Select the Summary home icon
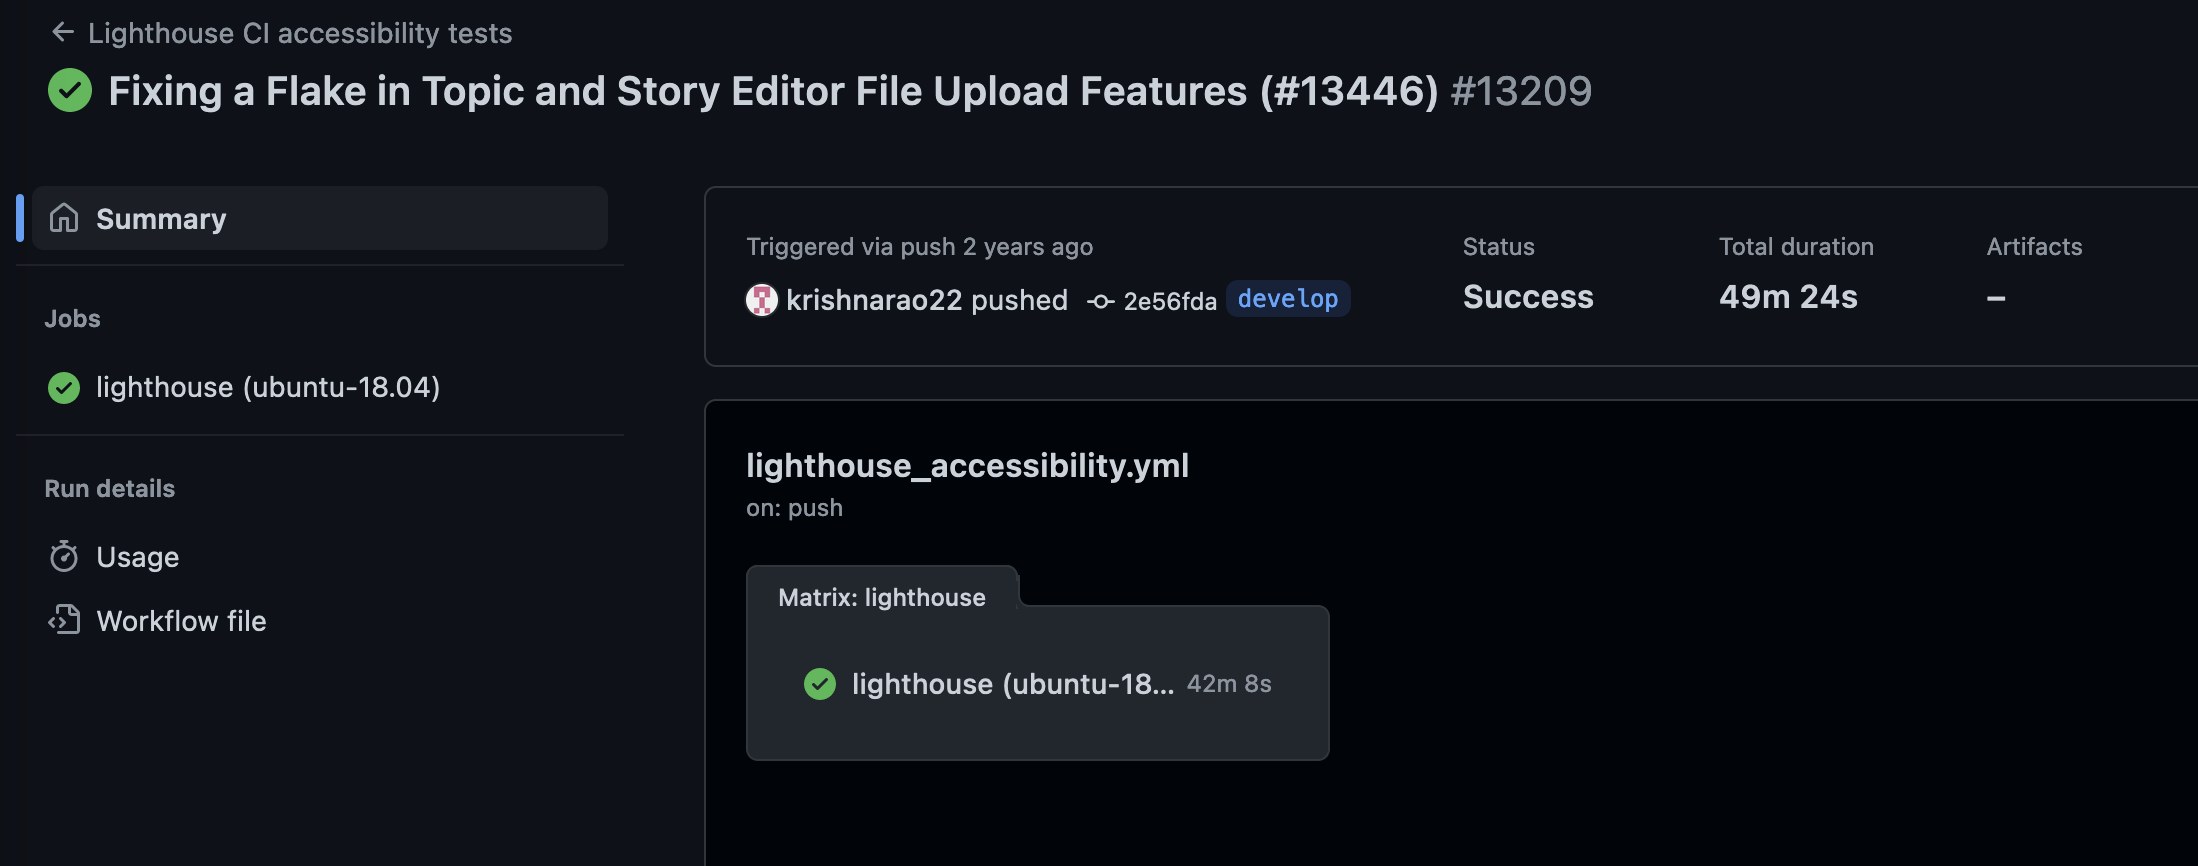Screen dimensions: 2198x866 coord(65,217)
